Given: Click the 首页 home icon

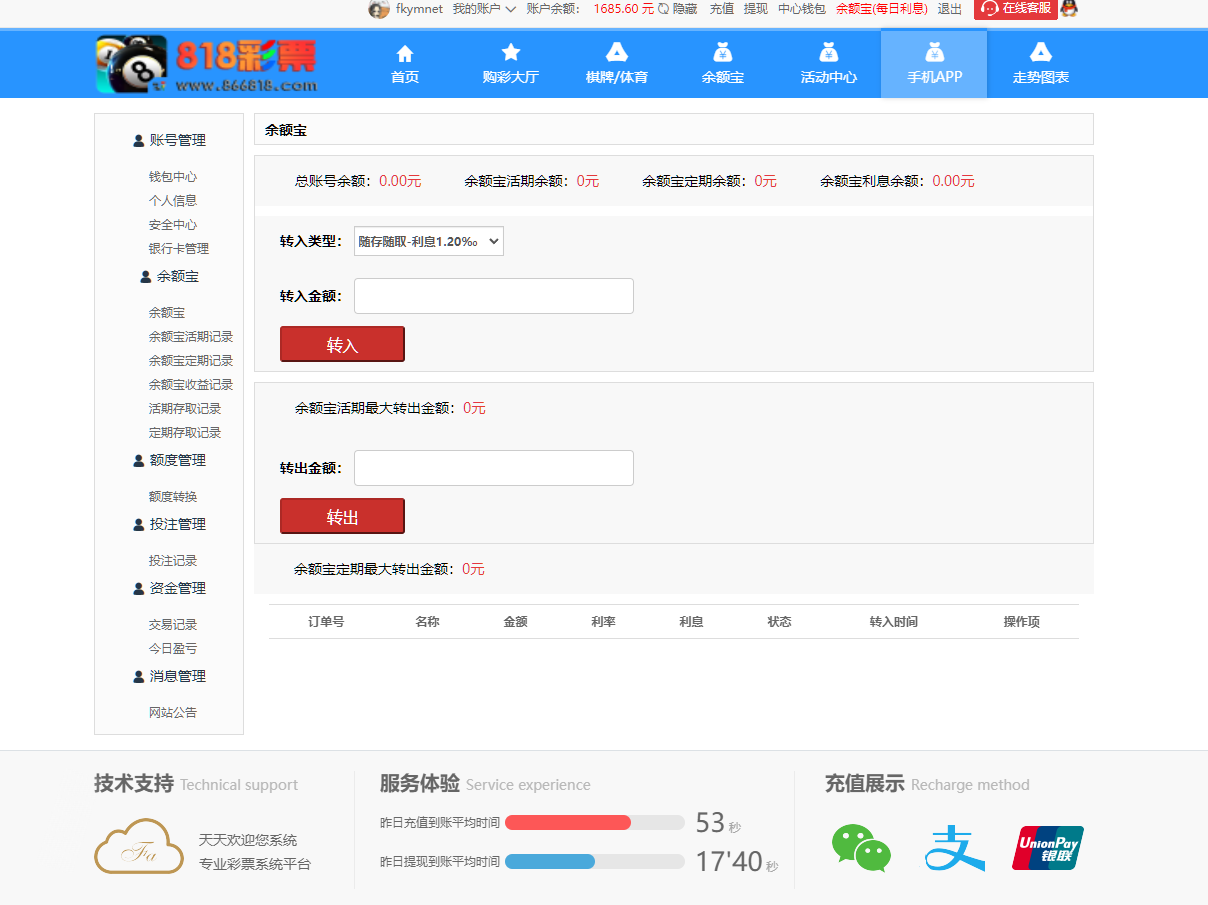Looking at the screenshot, I should pyautogui.click(x=404, y=52).
